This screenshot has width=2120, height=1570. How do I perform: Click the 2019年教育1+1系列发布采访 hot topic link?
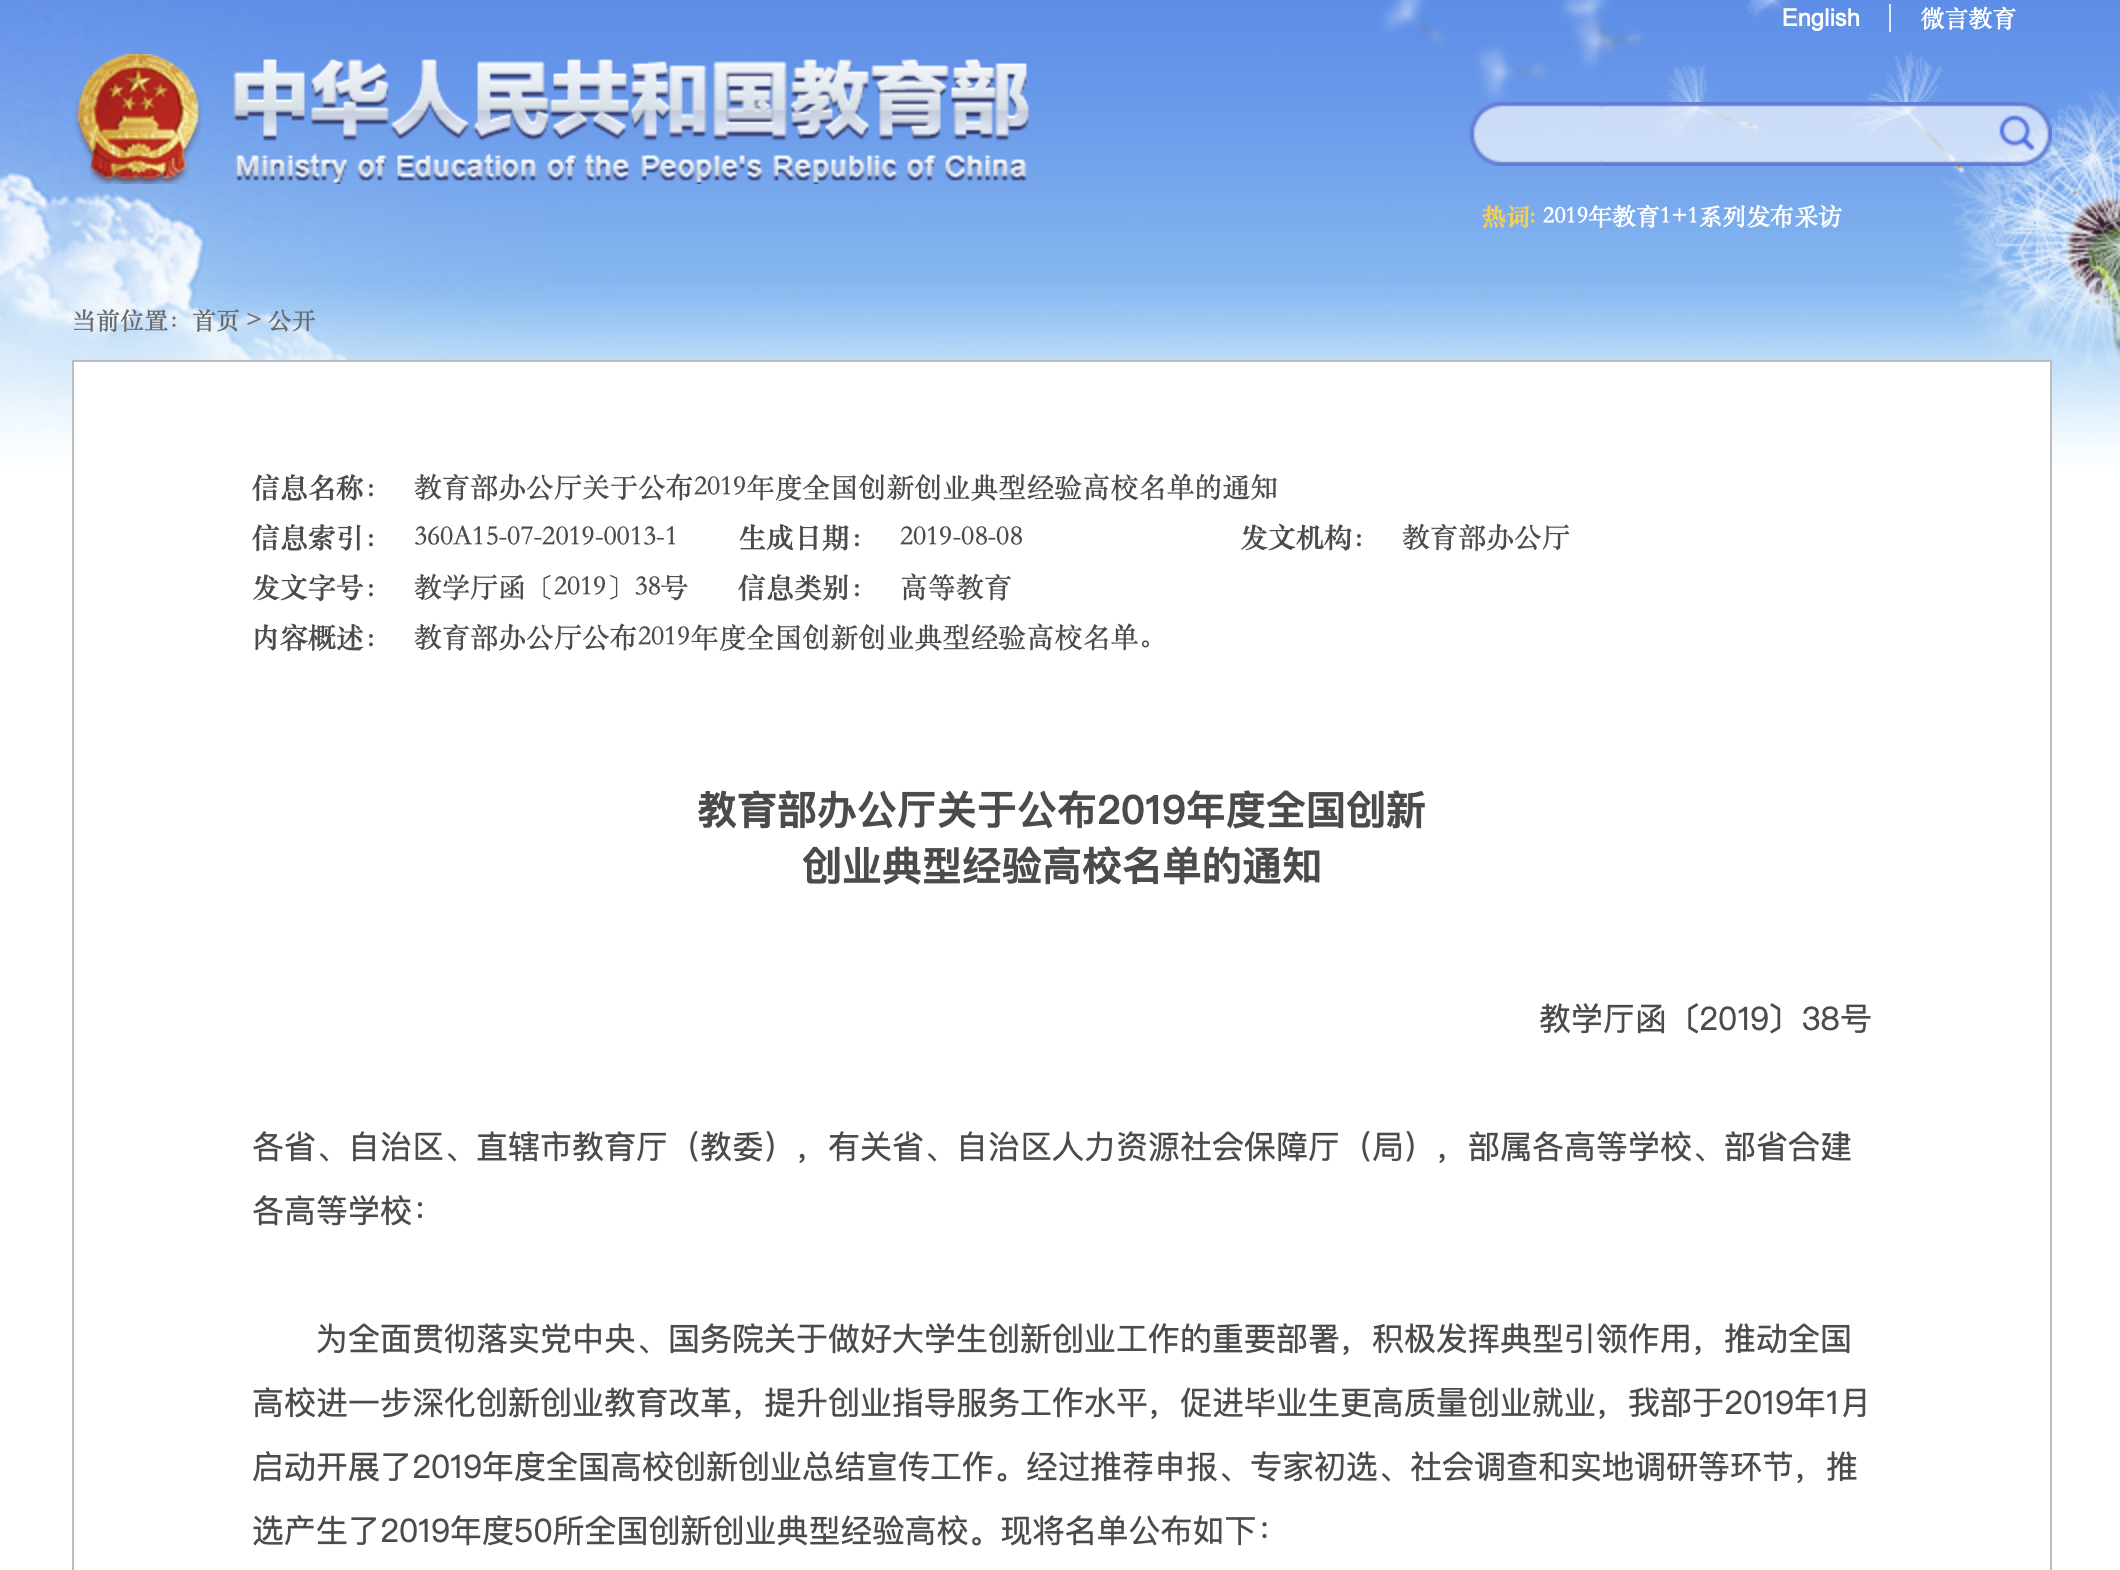coord(1692,217)
